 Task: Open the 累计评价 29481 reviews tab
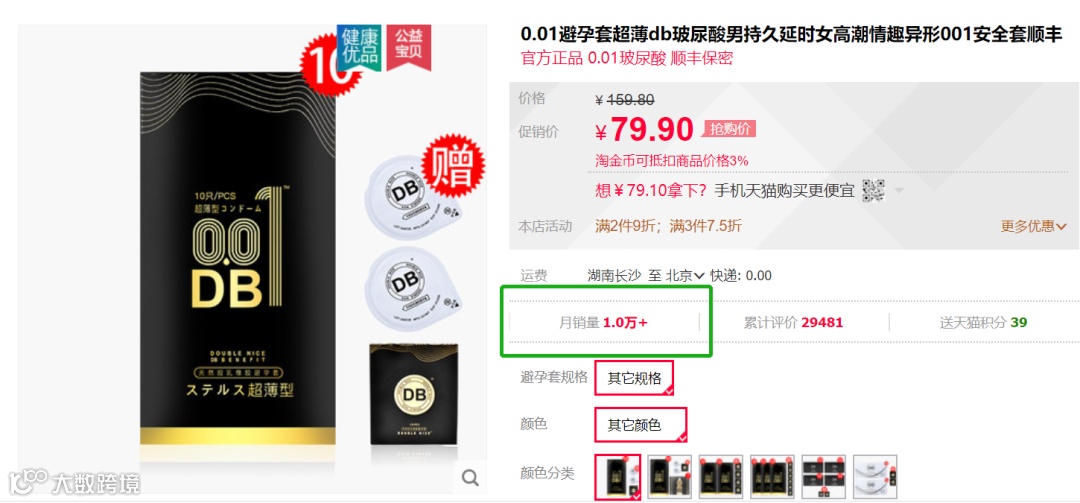tap(793, 322)
